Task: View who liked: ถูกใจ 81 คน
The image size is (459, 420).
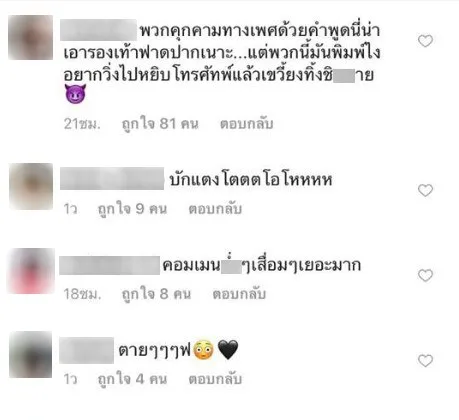Action: tap(160, 124)
